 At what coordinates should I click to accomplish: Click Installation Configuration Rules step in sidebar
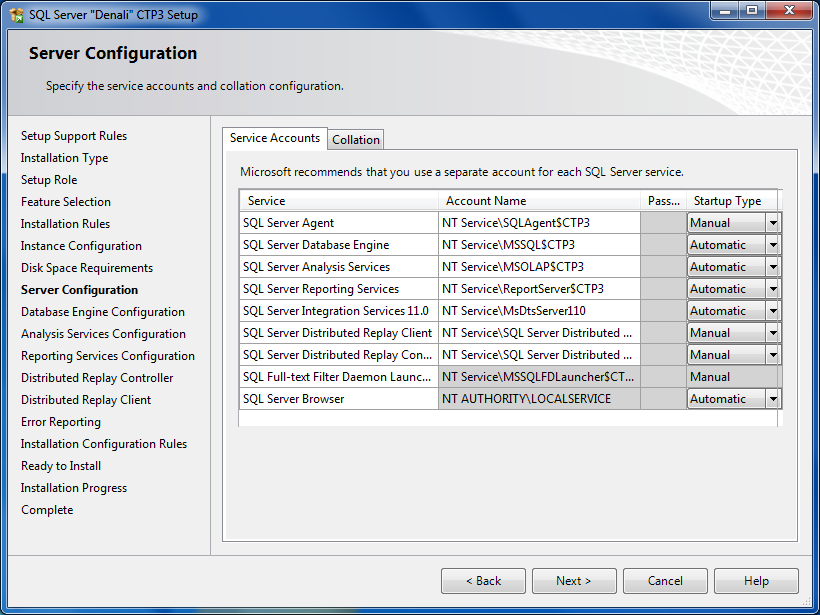[x=104, y=443]
